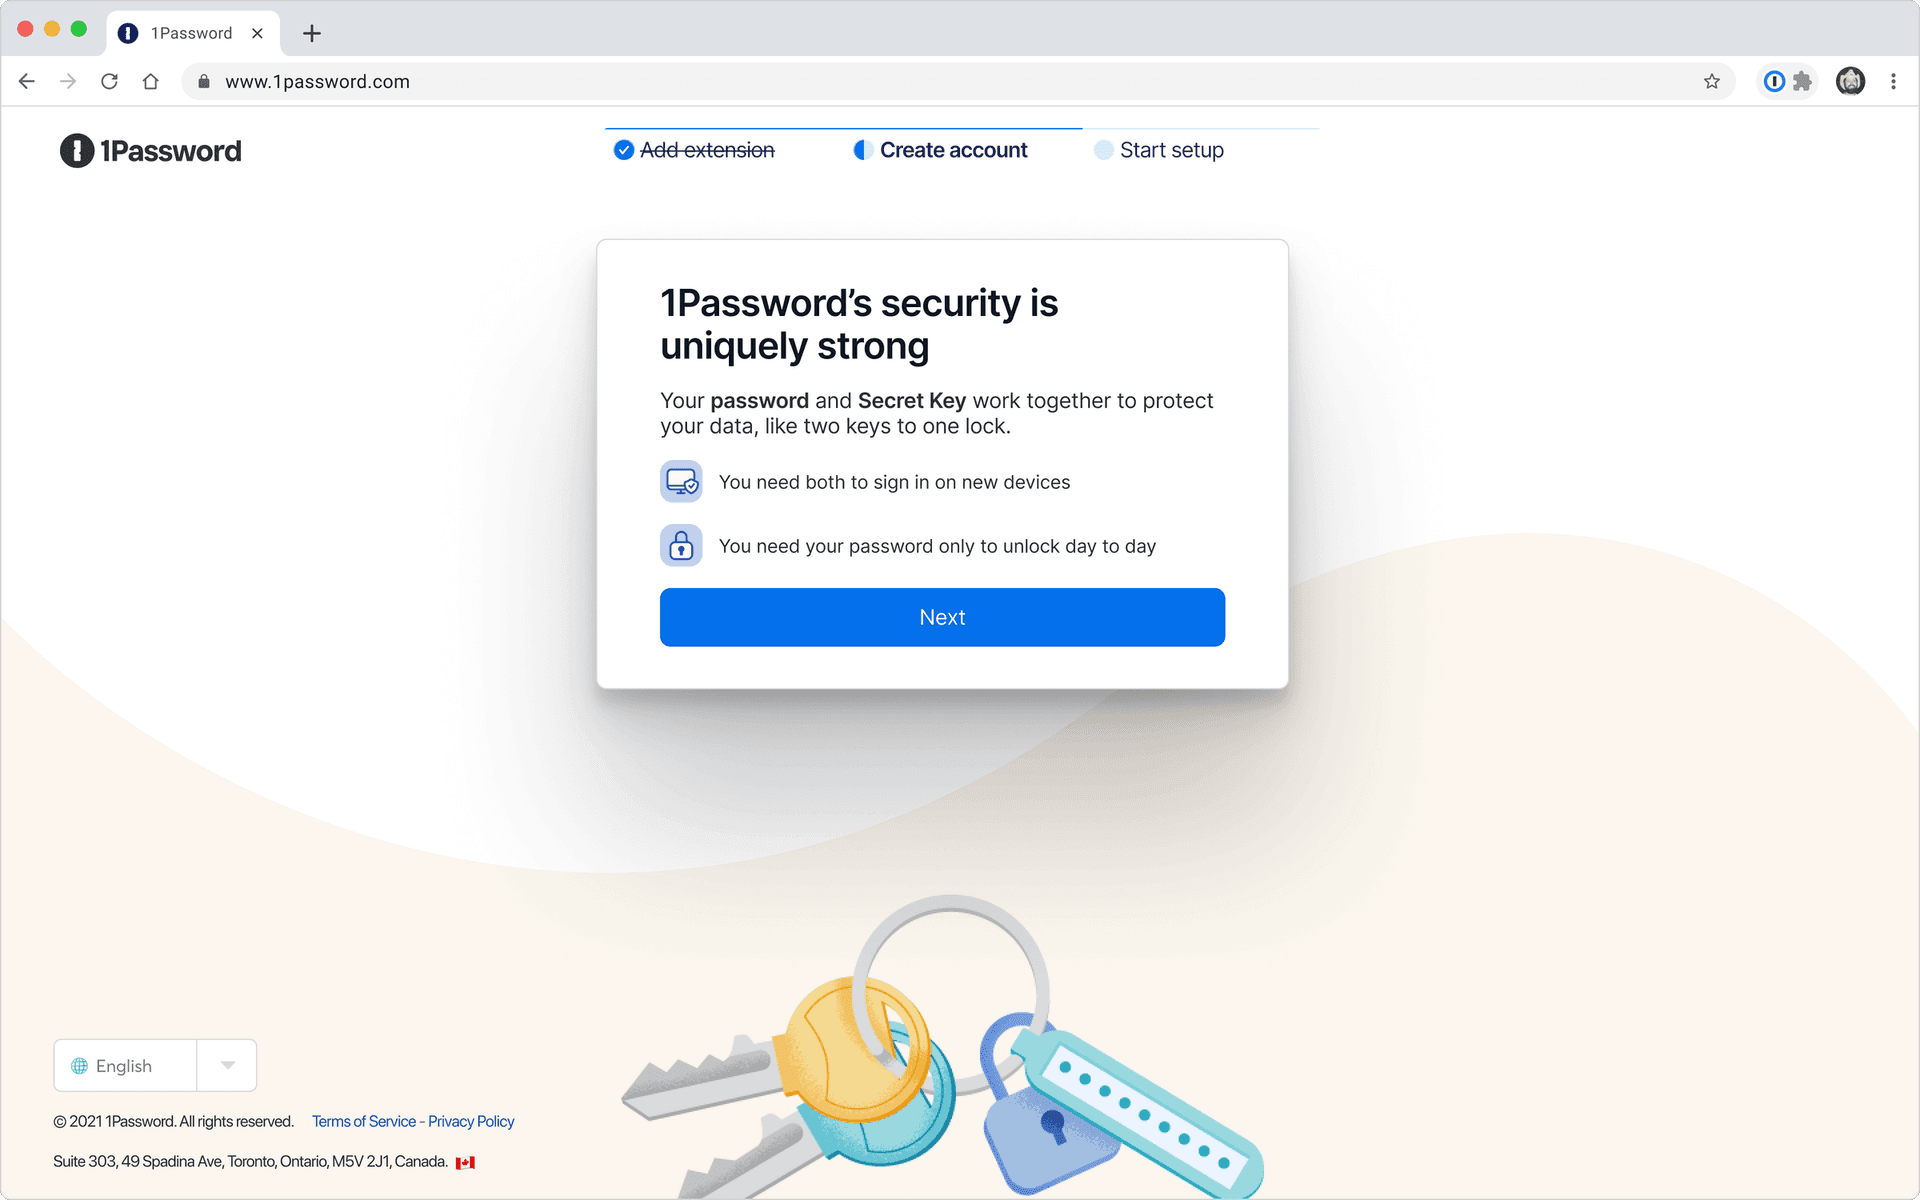Open the browser Extensions puzzle icon
The height and width of the screenshot is (1200, 1920).
pyautogui.click(x=1802, y=82)
